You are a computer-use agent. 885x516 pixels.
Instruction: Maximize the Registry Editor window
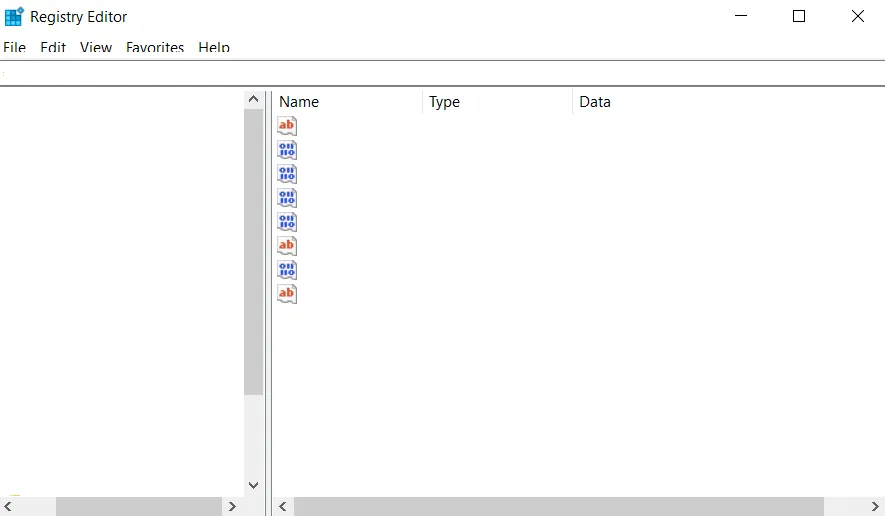[799, 16]
